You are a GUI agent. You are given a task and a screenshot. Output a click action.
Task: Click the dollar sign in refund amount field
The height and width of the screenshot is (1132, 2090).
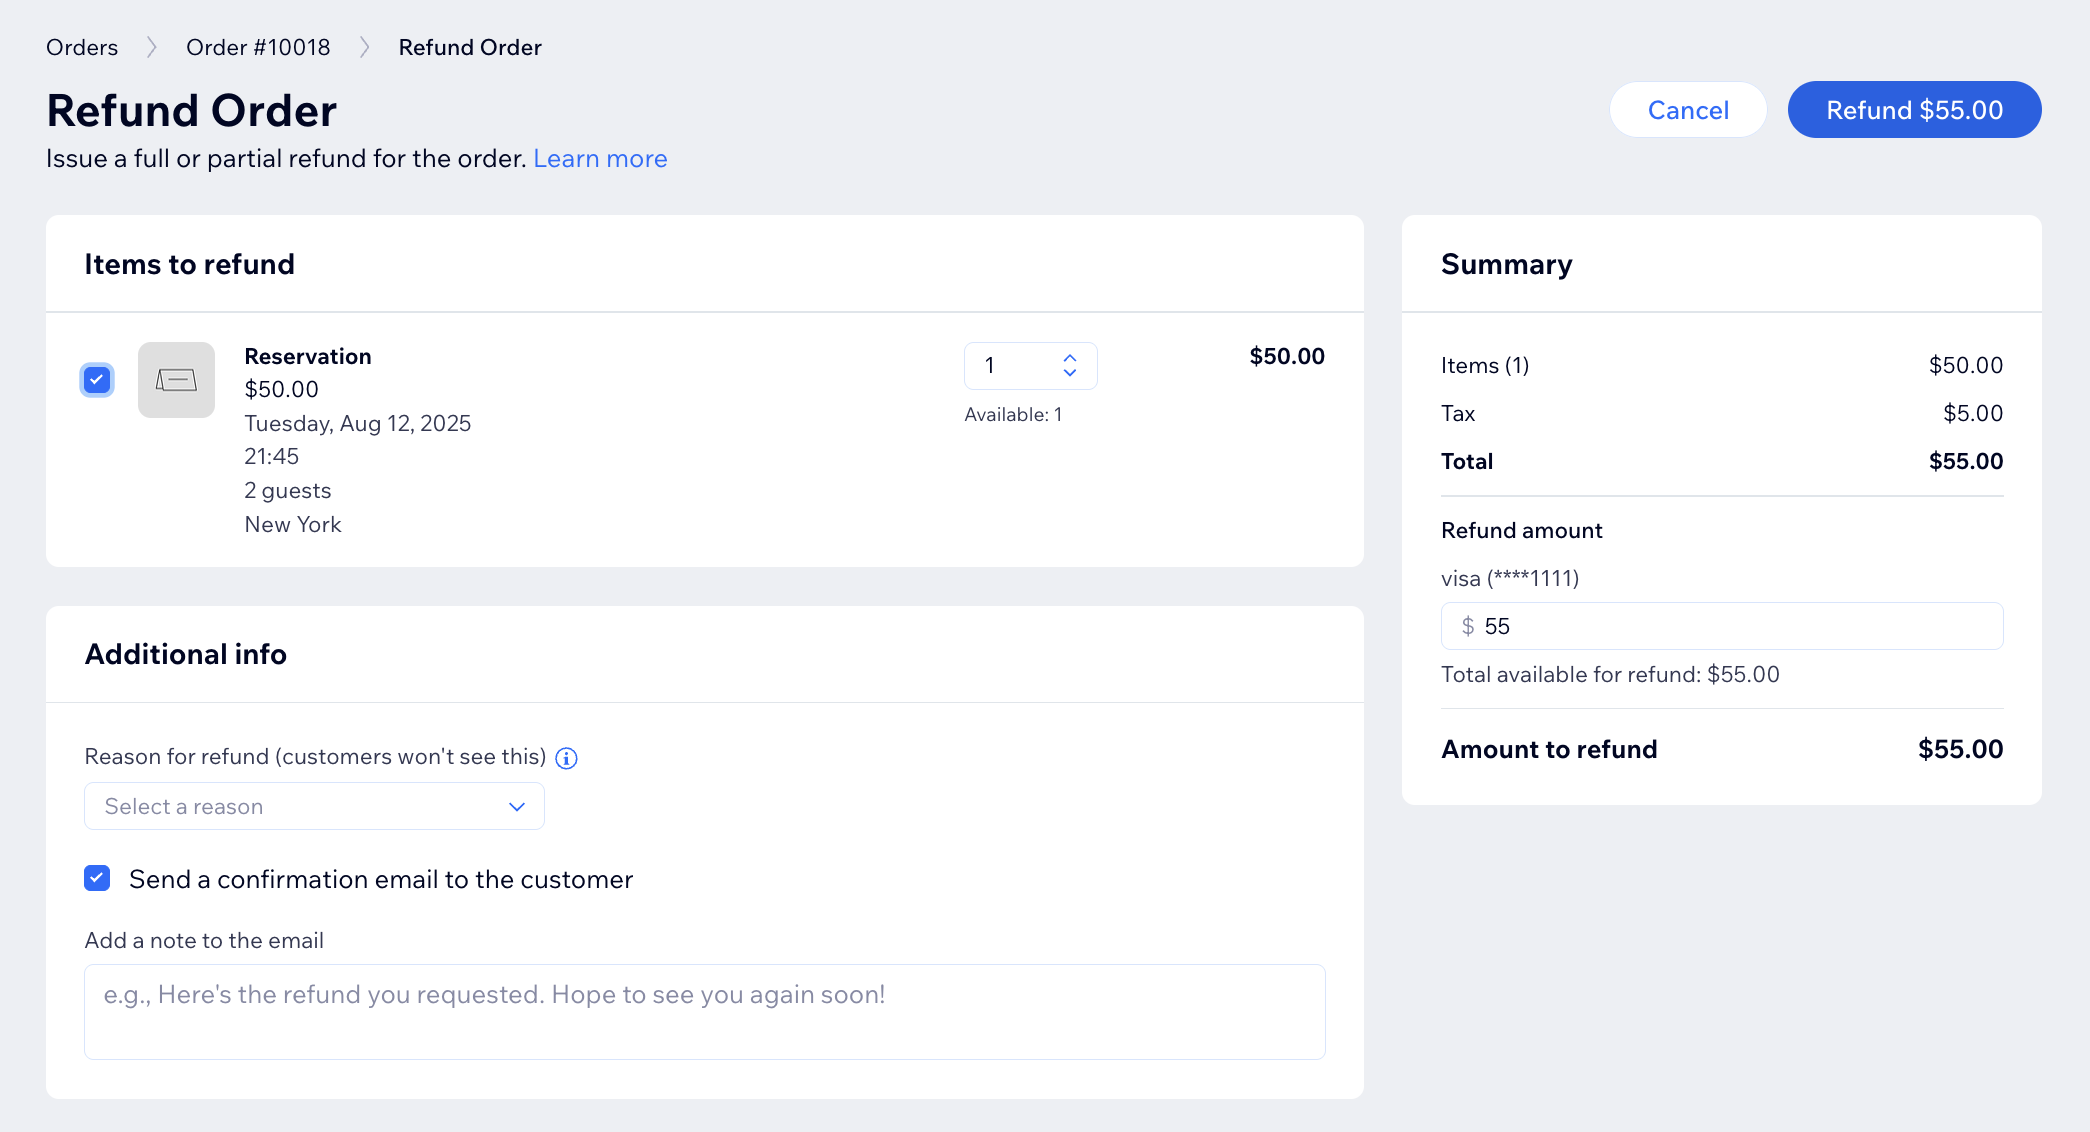coord(1467,627)
